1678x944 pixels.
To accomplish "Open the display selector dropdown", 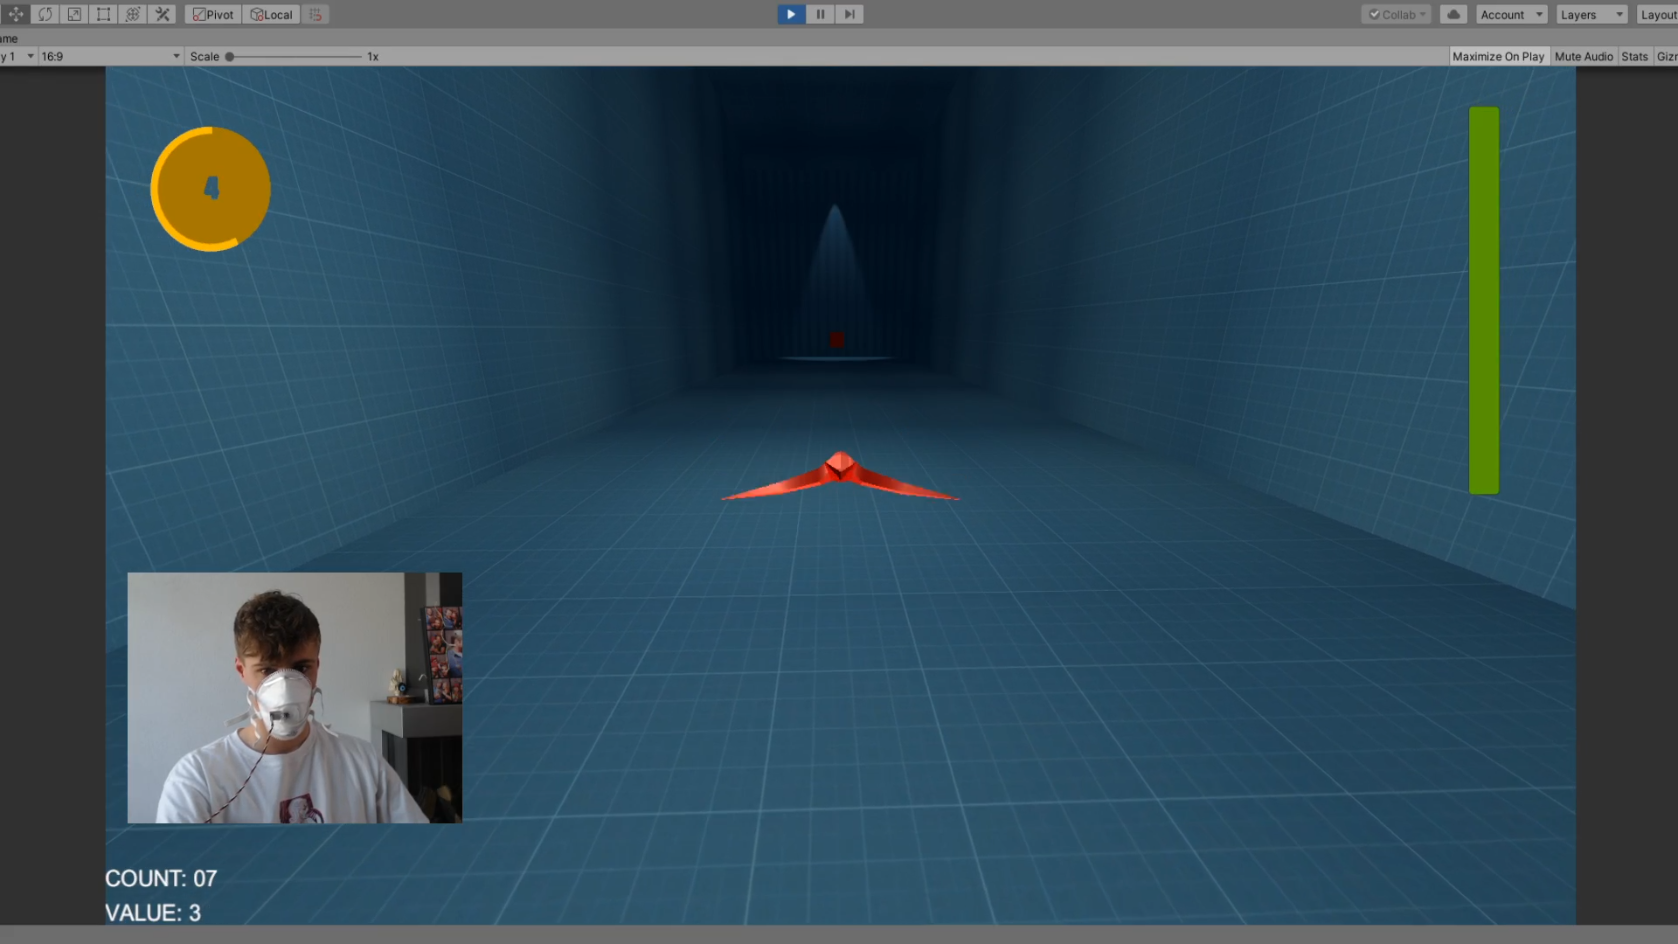I will click(18, 56).
